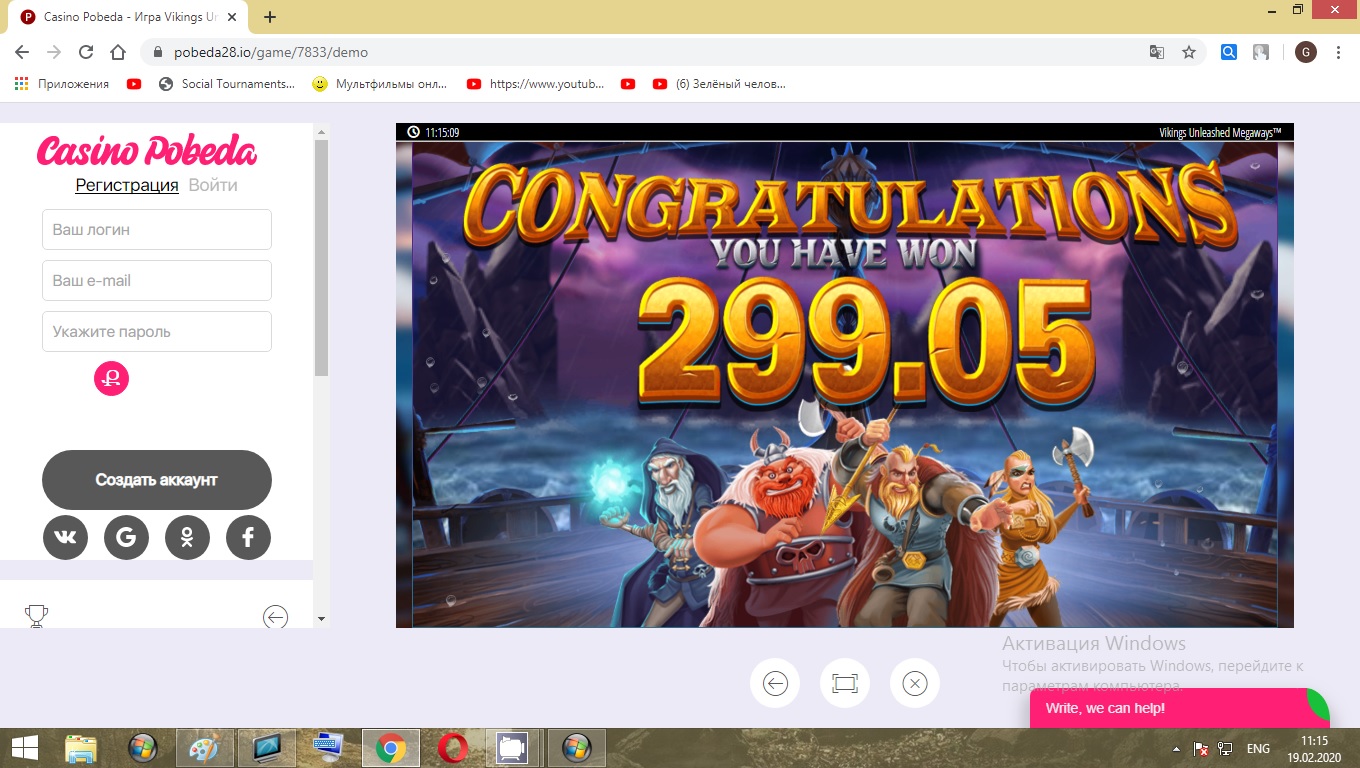Focus the Ваш логин input field
The width and height of the screenshot is (1360, 768).
click(157, 229)
